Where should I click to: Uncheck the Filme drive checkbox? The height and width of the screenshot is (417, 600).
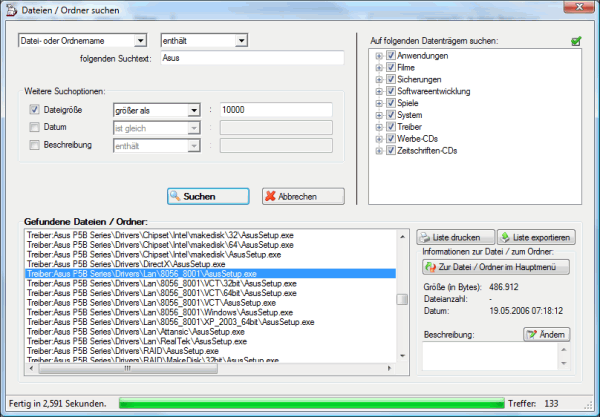(x=390, y=67)
